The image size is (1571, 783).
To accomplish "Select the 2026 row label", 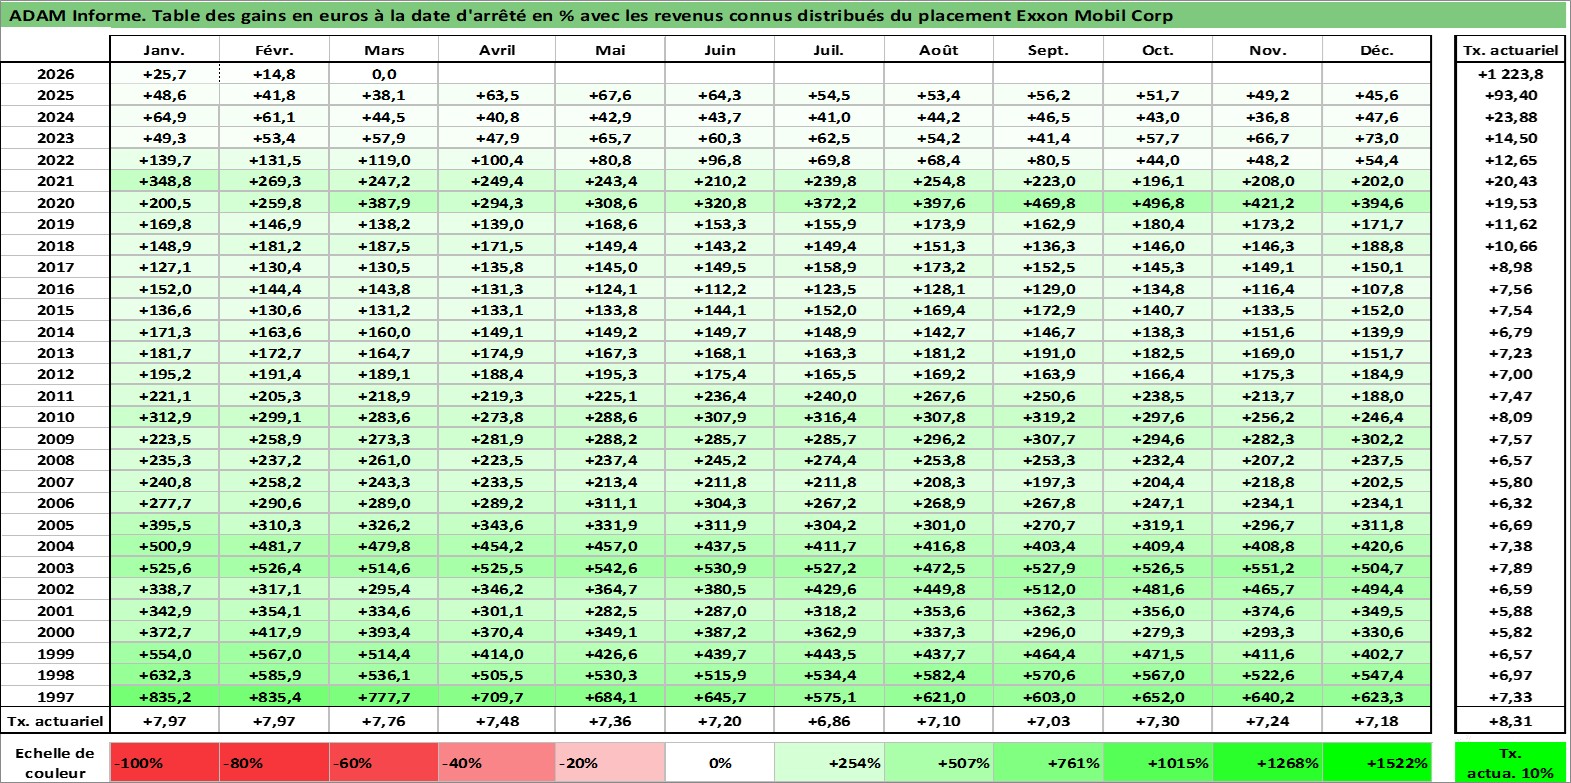I will click(55, 74).
